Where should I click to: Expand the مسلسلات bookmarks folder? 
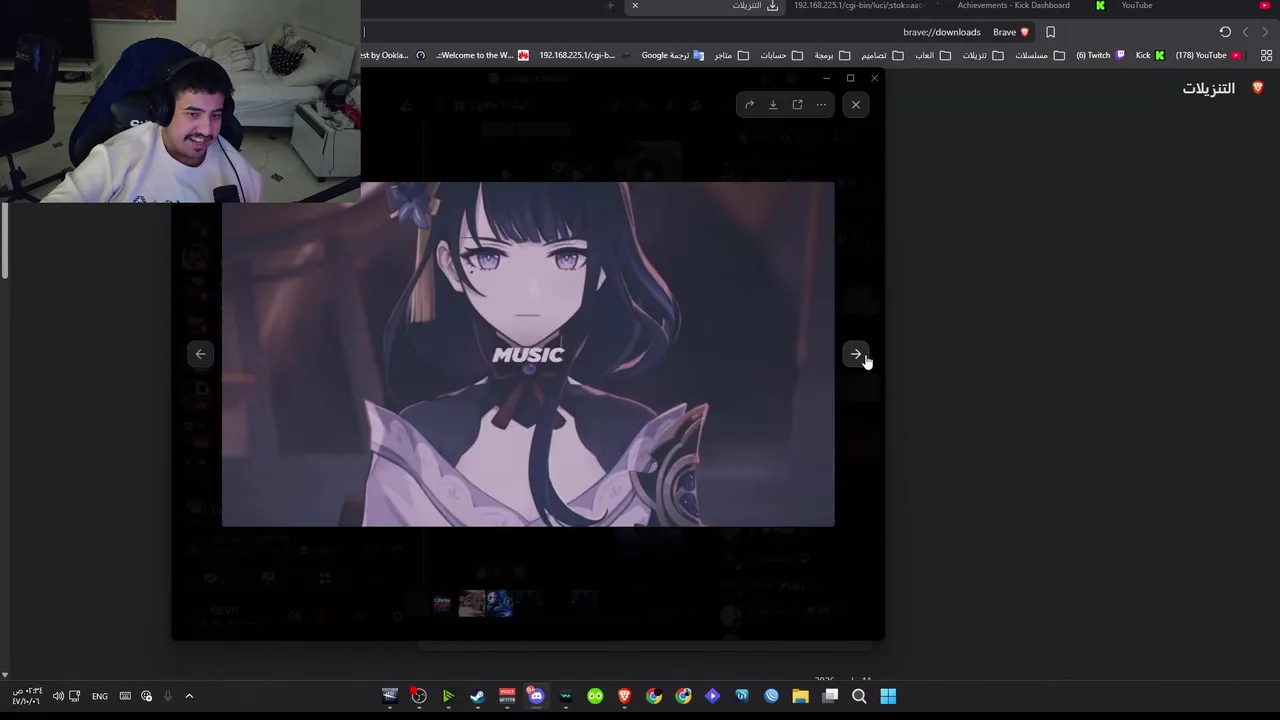click(1039, 55)
